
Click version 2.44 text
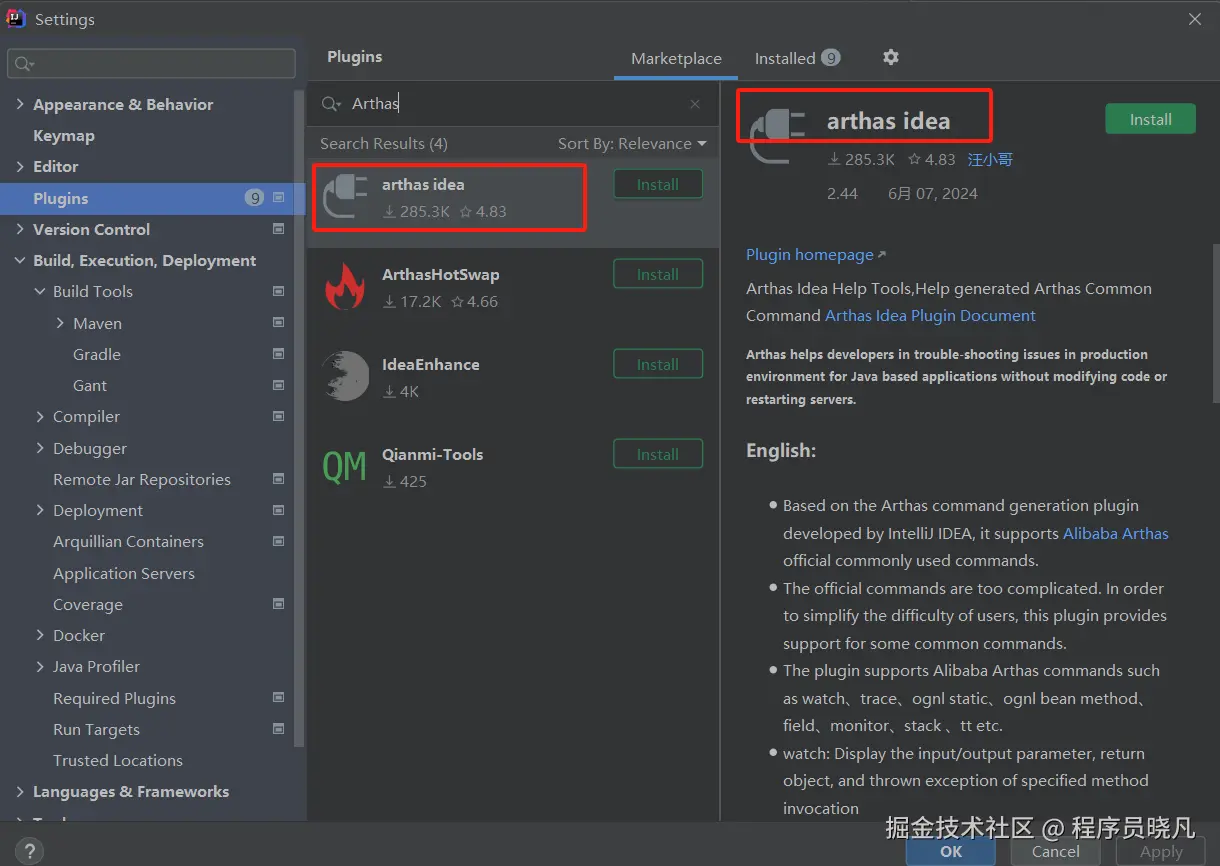(x=842, y=193)
